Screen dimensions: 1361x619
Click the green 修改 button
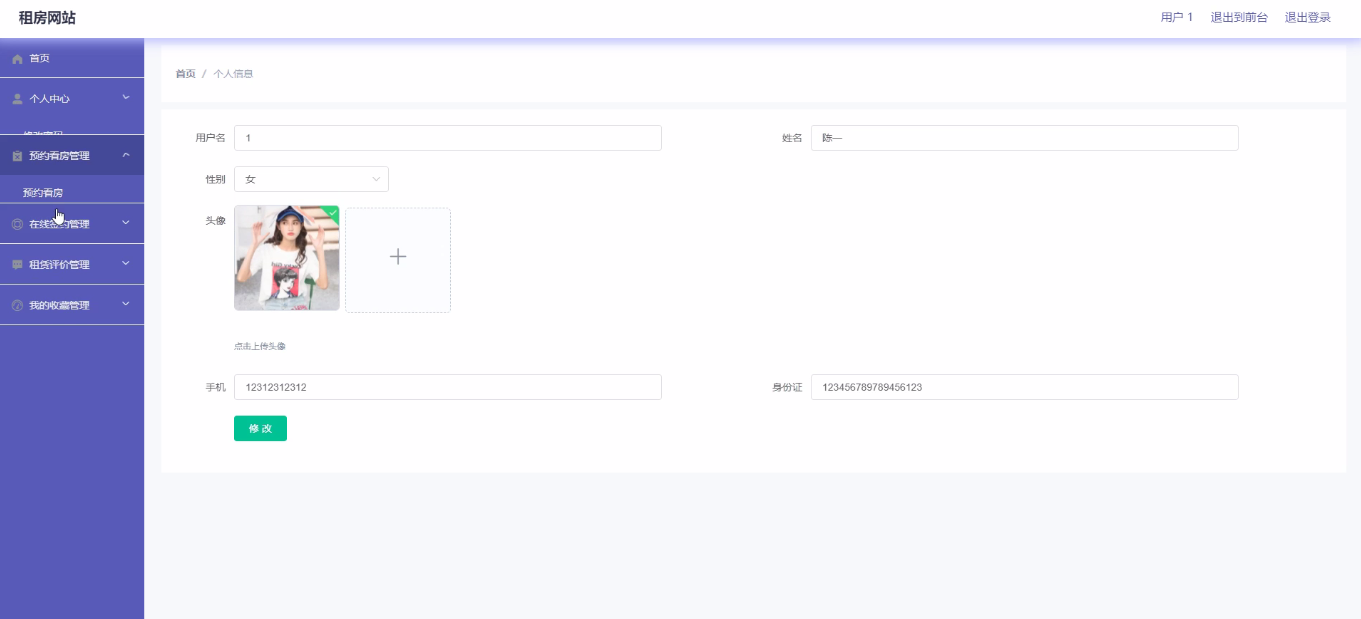pos(260,428)
